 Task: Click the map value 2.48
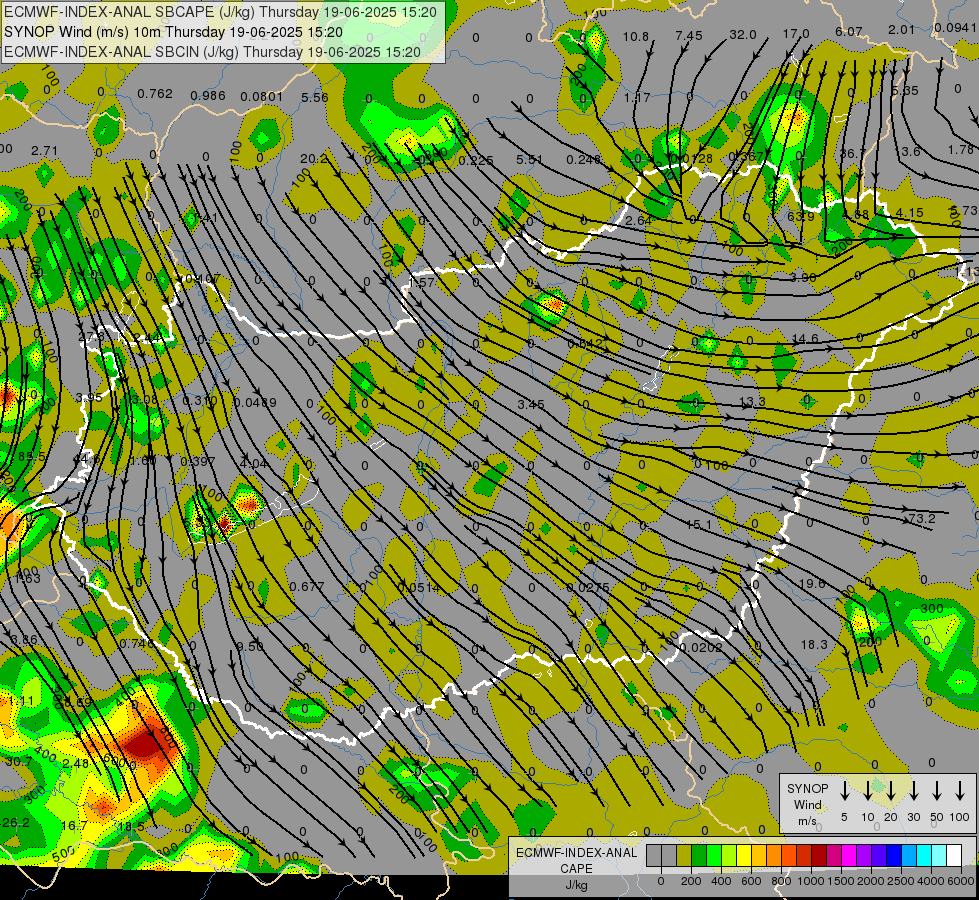[x=76, y=763]
